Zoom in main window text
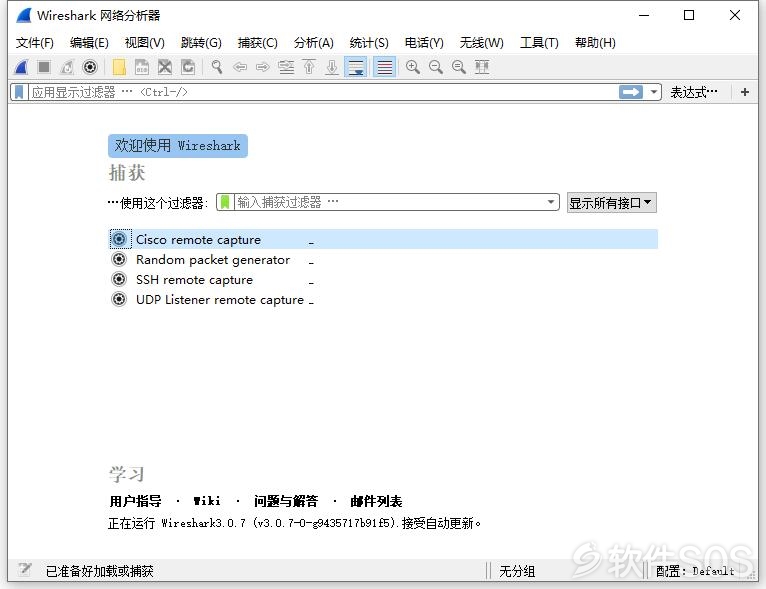766x589 pixels. click(x=413, y=67)
